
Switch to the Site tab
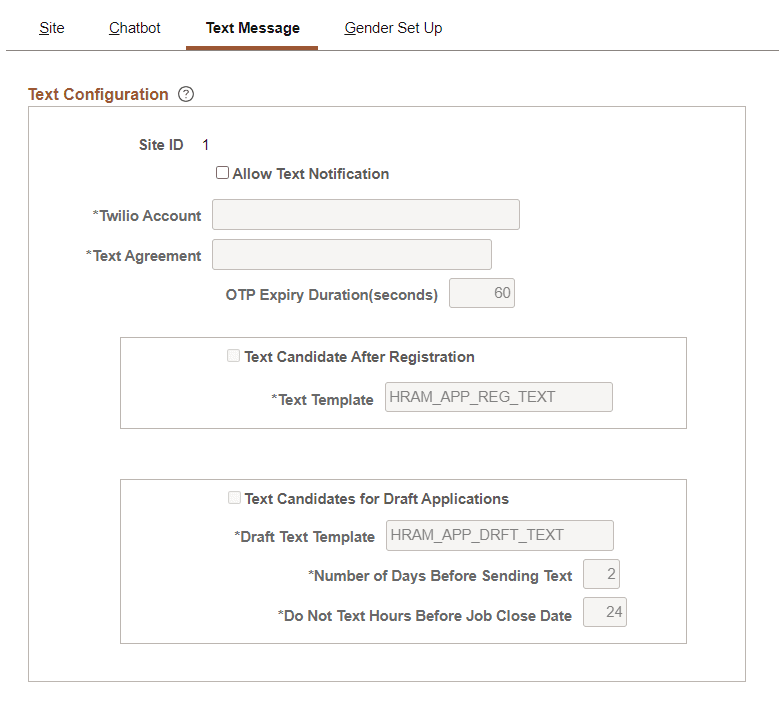tap(52, 28)
